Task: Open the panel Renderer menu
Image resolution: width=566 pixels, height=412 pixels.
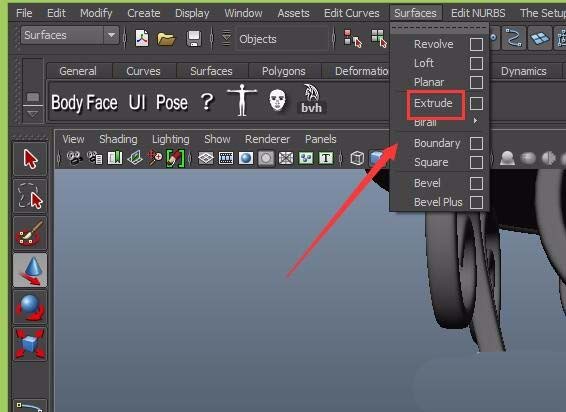Action: click(267, 139)
